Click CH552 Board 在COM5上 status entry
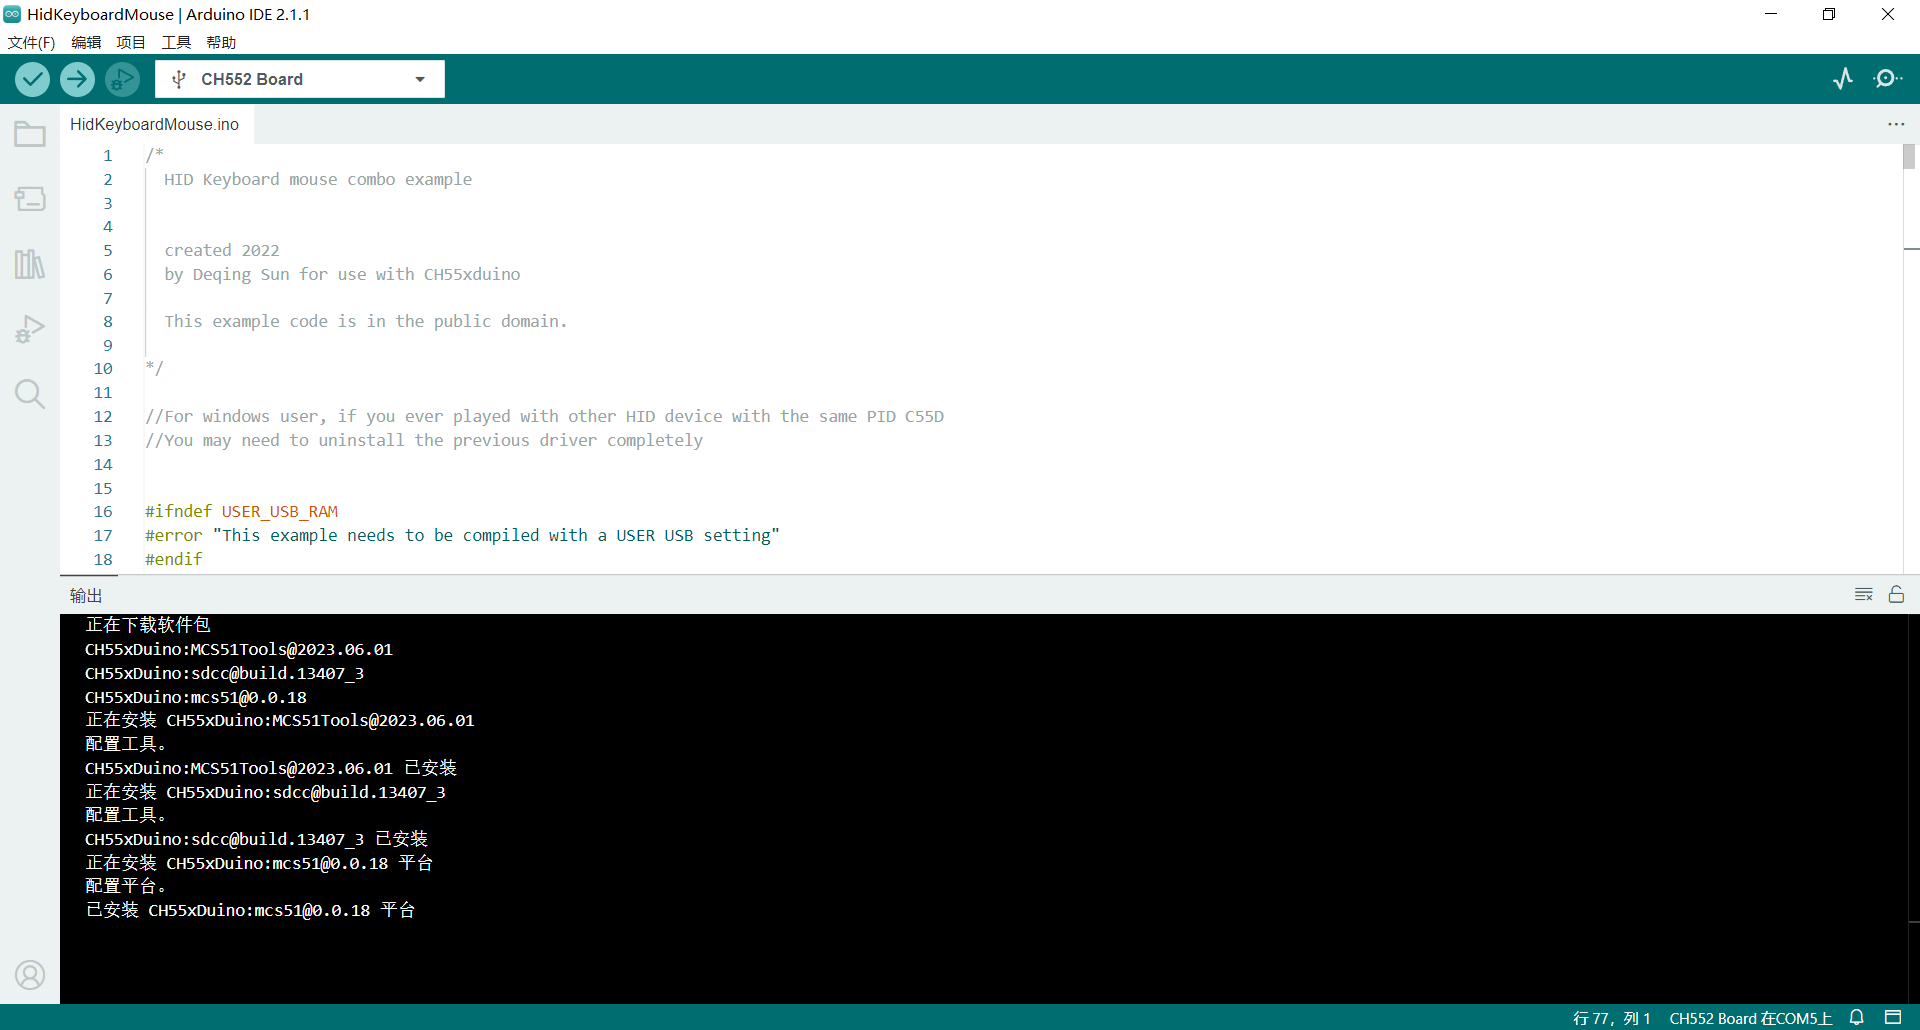 coord(1750,1018)
